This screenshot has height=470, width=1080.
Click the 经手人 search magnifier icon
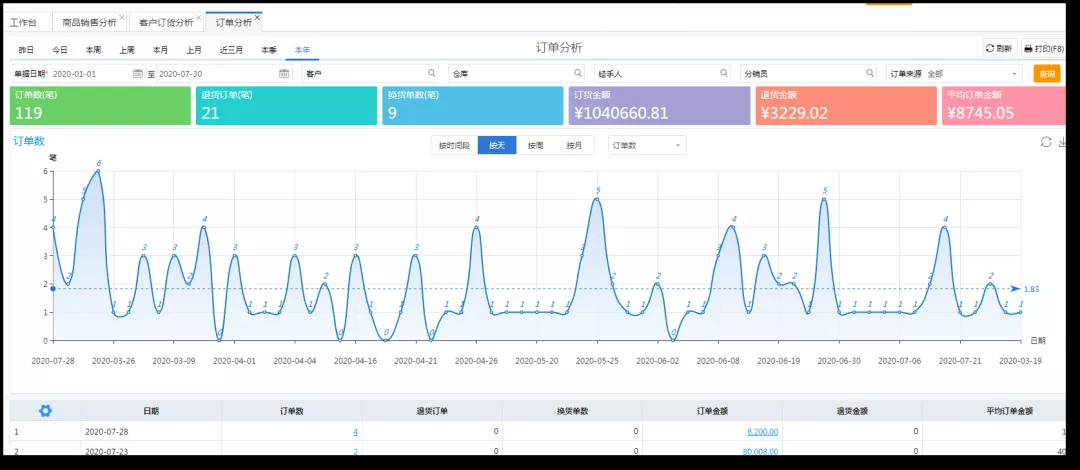tap(724, 73)
